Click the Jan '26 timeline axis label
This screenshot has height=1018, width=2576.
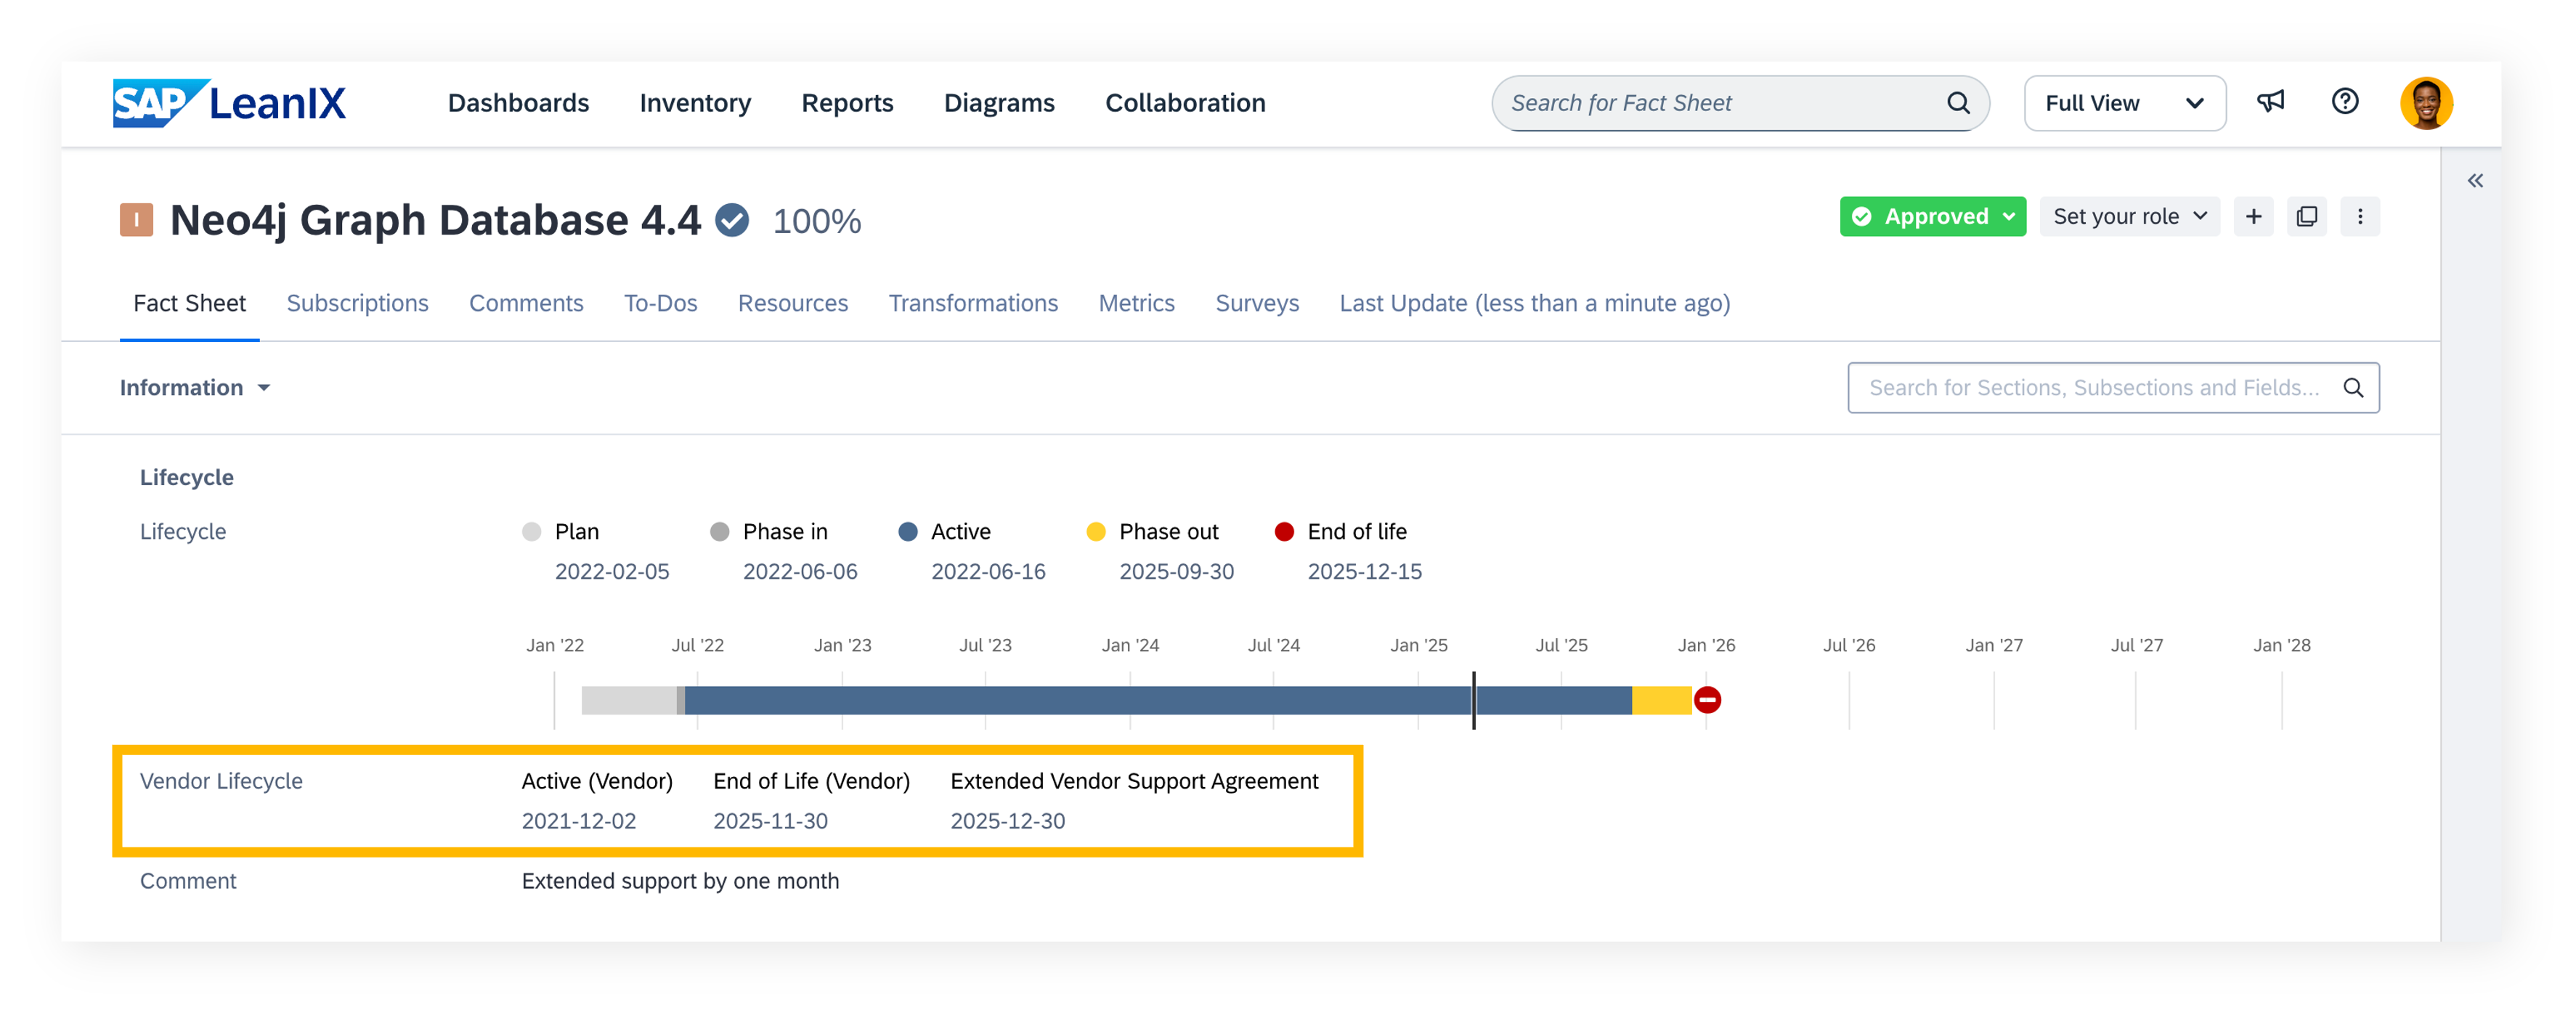[x=1706, y=646]
